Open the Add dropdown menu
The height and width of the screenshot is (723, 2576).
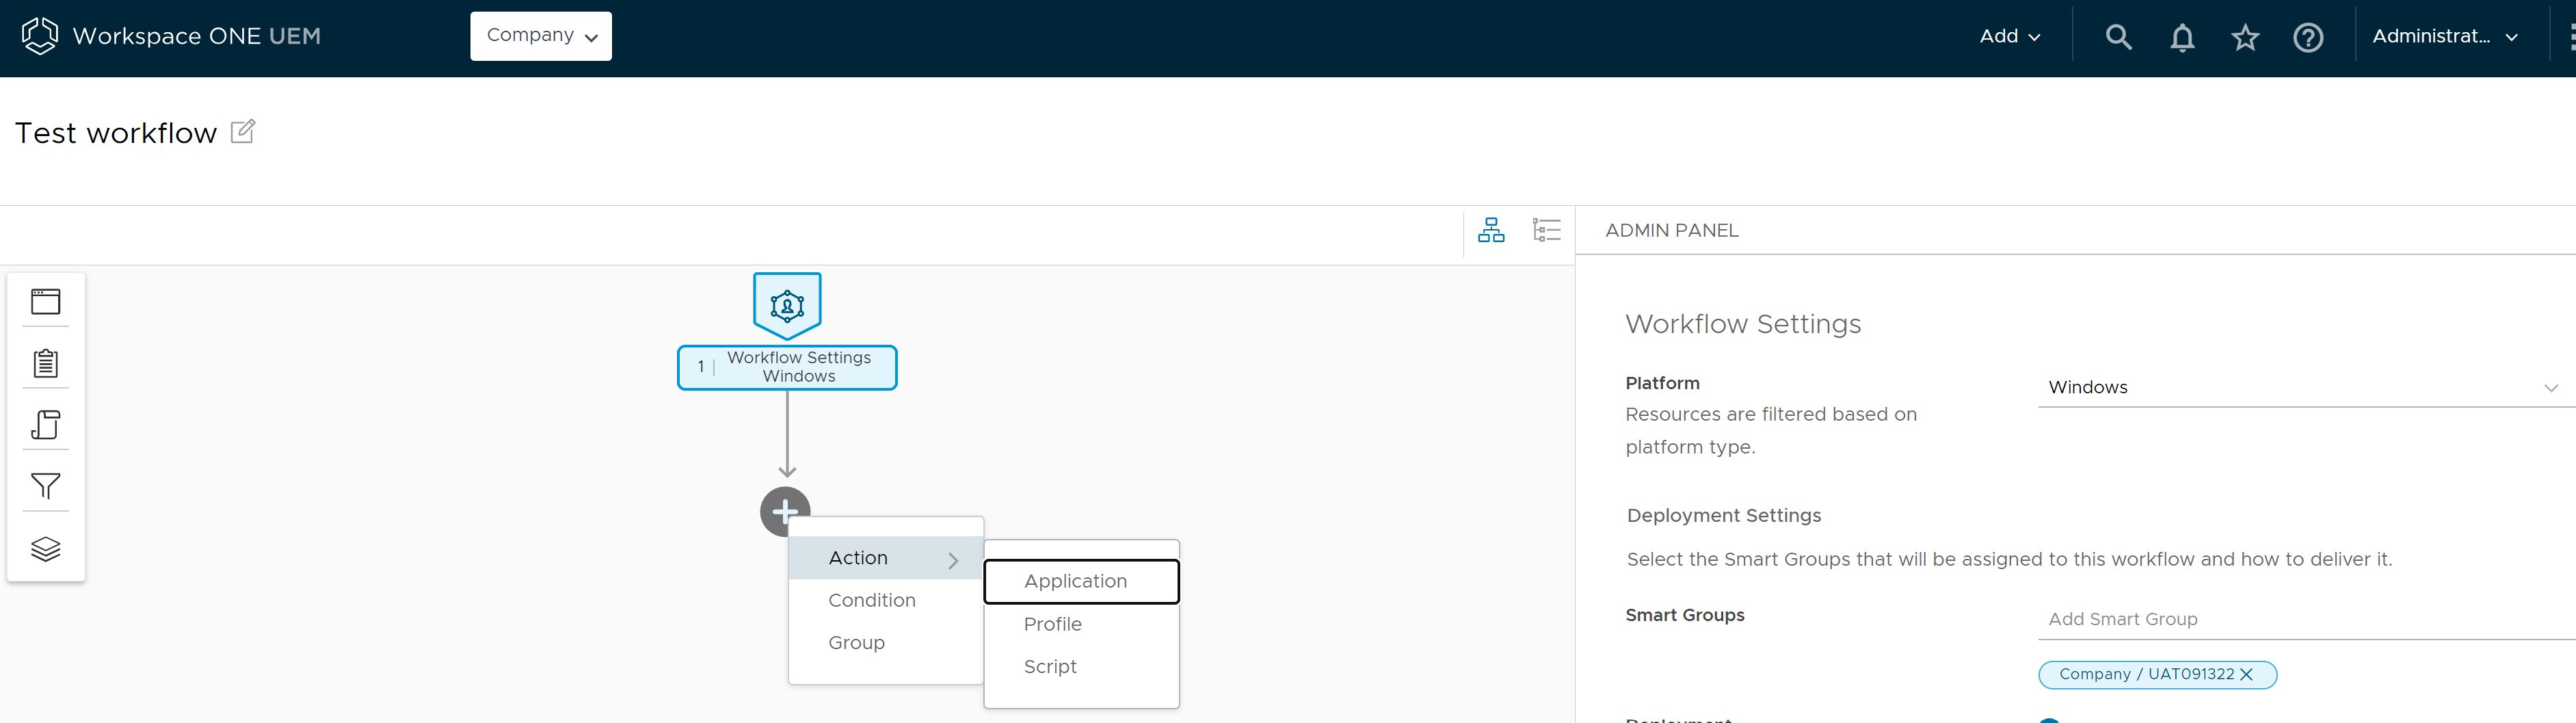tap(2010, 37)
